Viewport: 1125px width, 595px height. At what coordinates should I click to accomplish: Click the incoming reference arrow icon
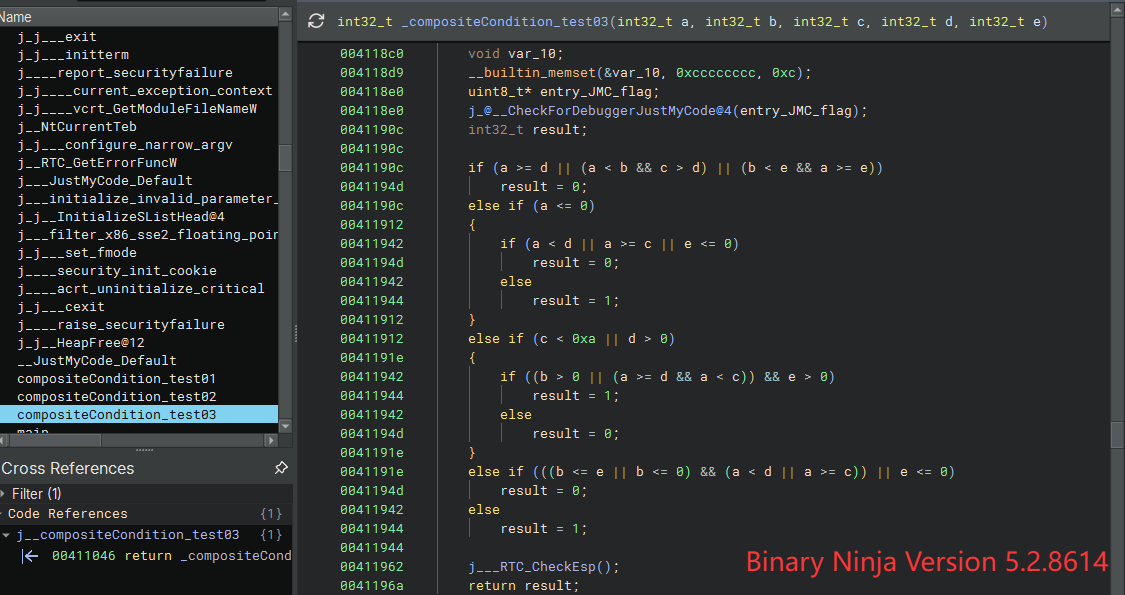point(31,556)
